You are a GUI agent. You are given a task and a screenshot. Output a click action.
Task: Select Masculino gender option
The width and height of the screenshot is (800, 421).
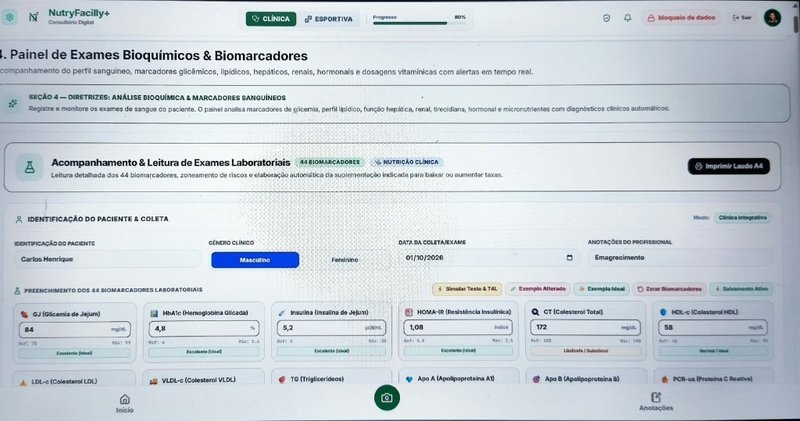pyautogui.click(x=255, y=260)
